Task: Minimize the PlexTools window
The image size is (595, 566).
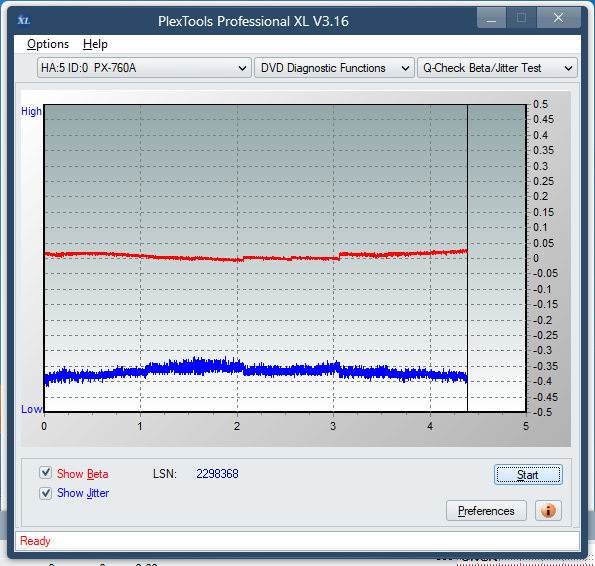Action: point(491,18)
